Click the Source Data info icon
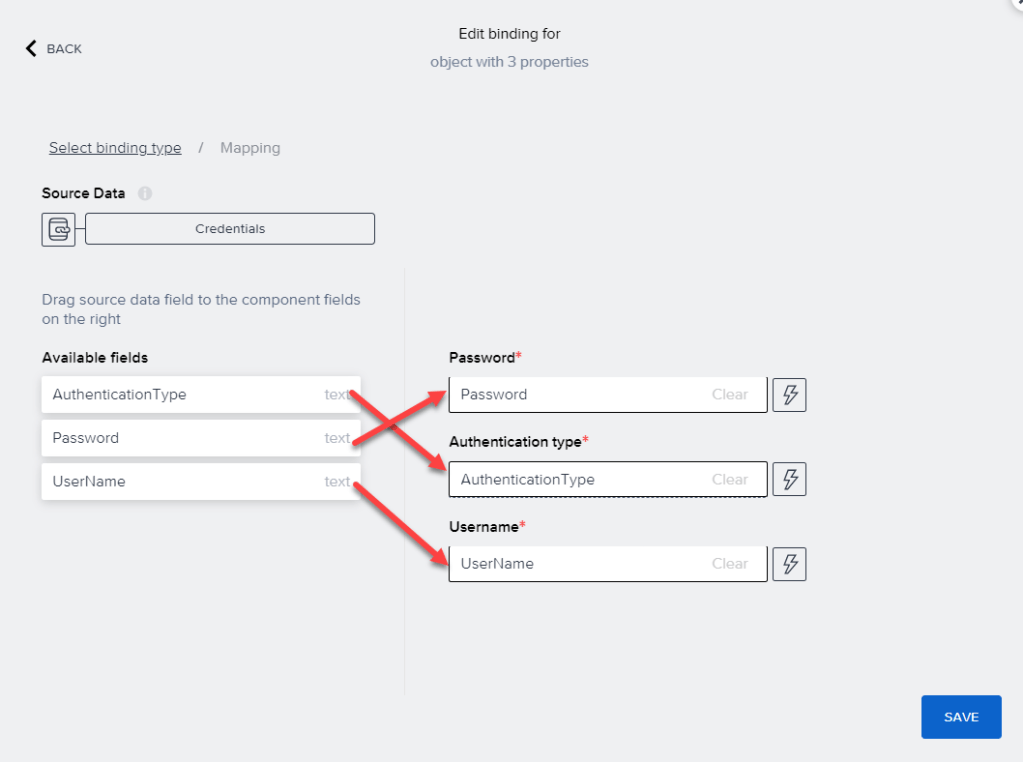Viewport: 1023px width, 762px height. [145, 193]
